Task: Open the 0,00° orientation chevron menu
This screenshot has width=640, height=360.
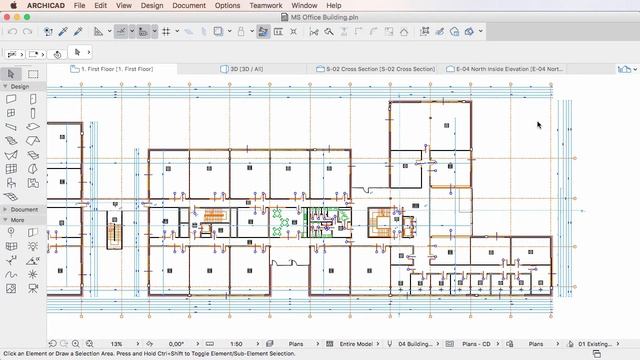Action: pos(198,344)
